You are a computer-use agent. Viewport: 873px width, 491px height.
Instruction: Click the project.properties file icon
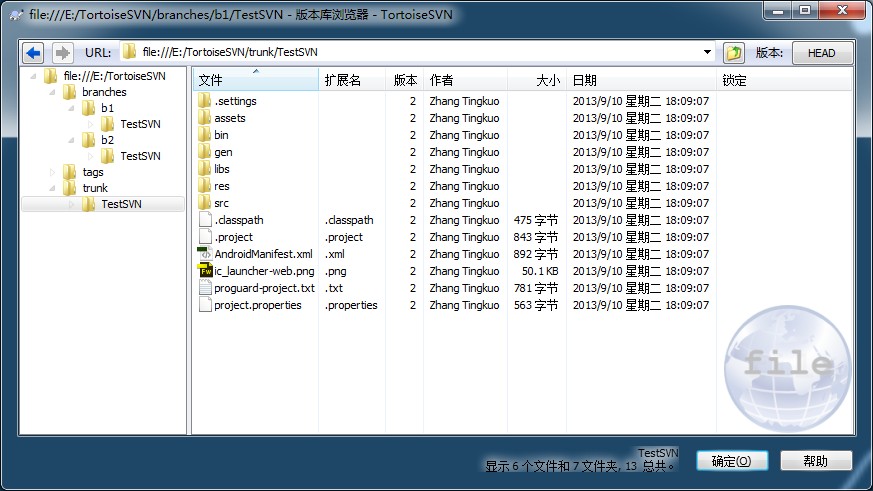point(205,305)
